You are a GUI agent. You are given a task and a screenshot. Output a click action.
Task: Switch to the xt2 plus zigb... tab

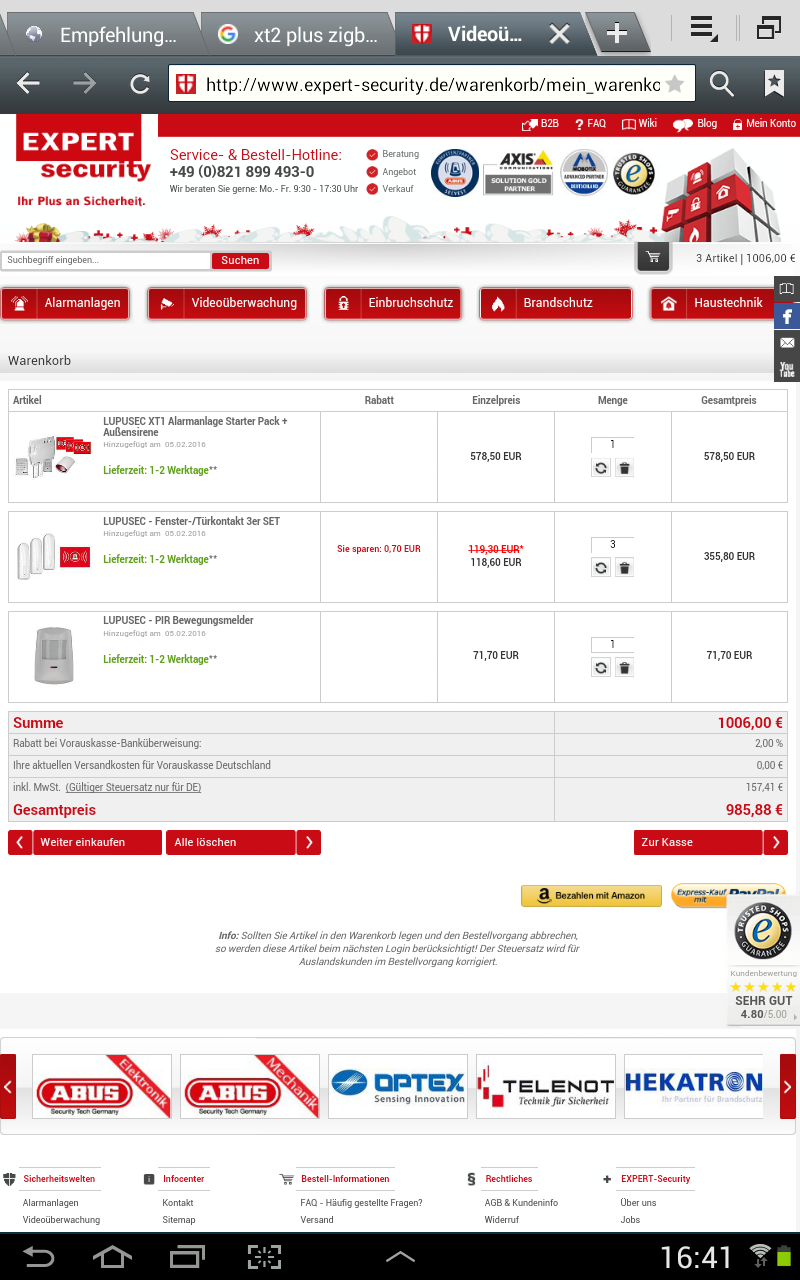tap(300, 35)
